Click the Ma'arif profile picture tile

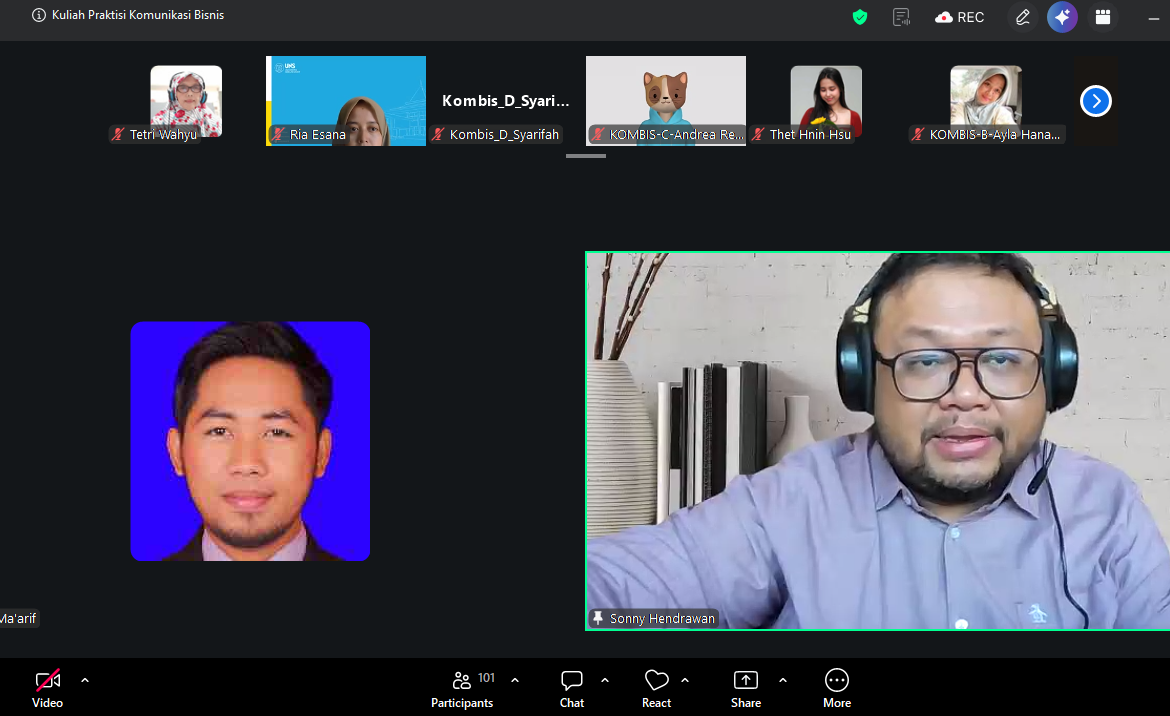point(250,441)
